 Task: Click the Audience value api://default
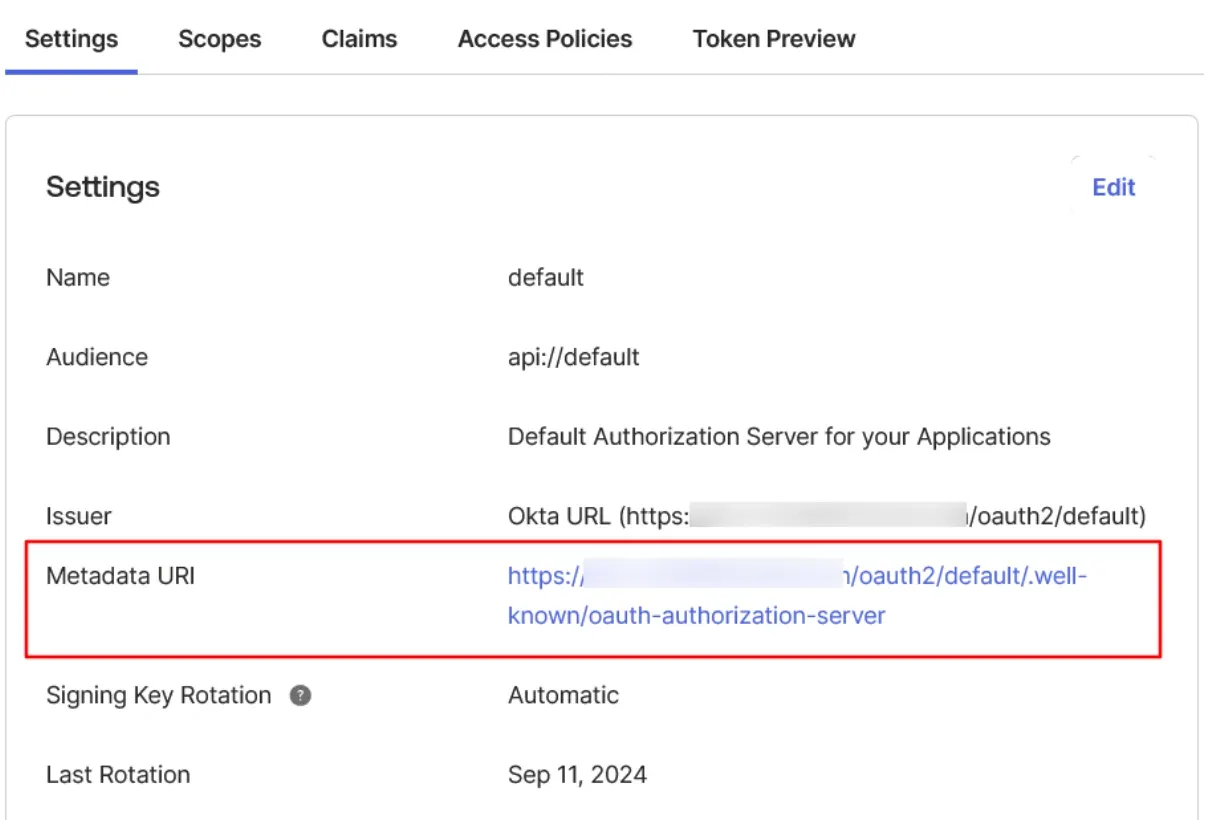coord(574,357)
